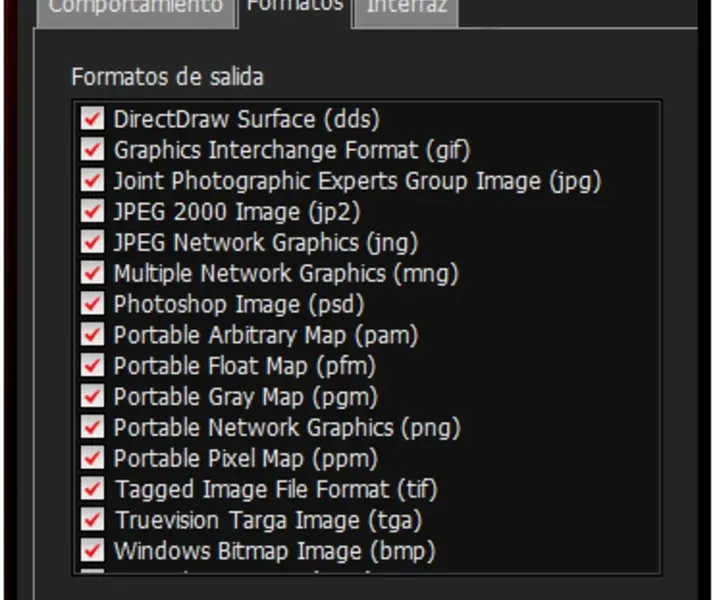
Task: Select the Formatos tab
Action: pyautogui.click(x=294, y=8)
